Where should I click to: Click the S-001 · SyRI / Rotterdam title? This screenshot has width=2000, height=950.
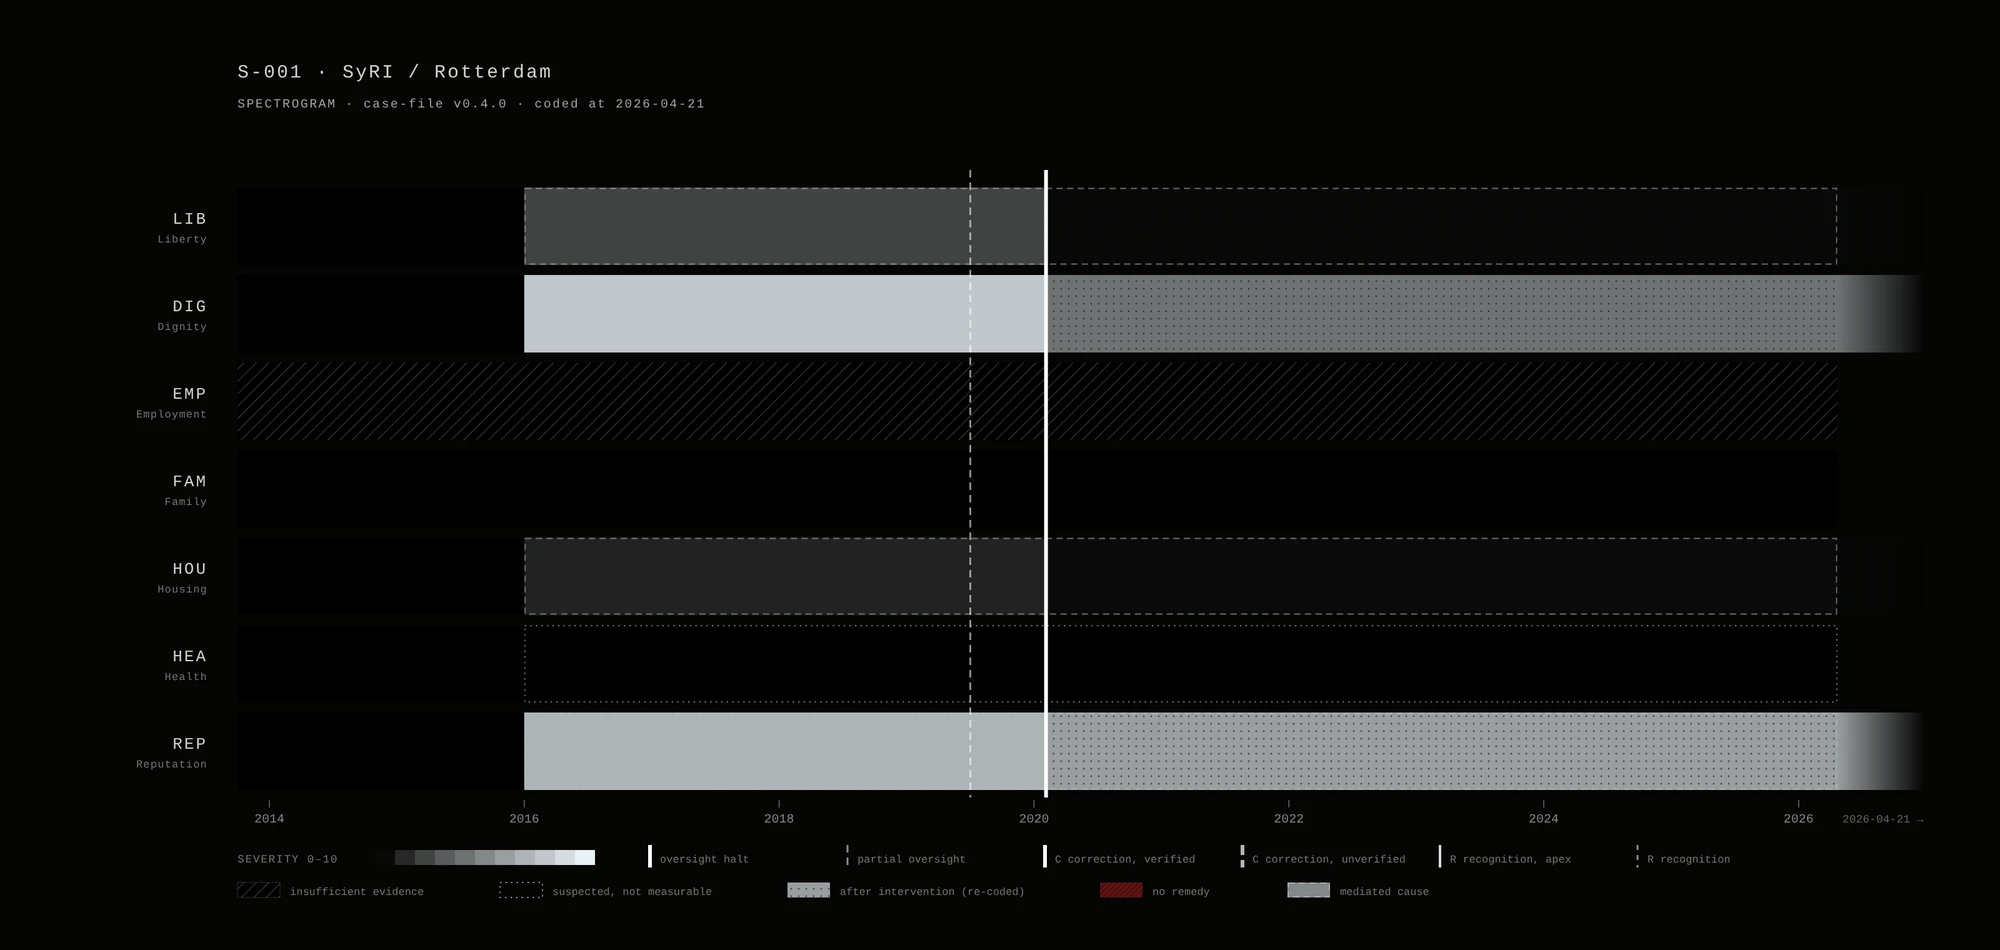394,72
